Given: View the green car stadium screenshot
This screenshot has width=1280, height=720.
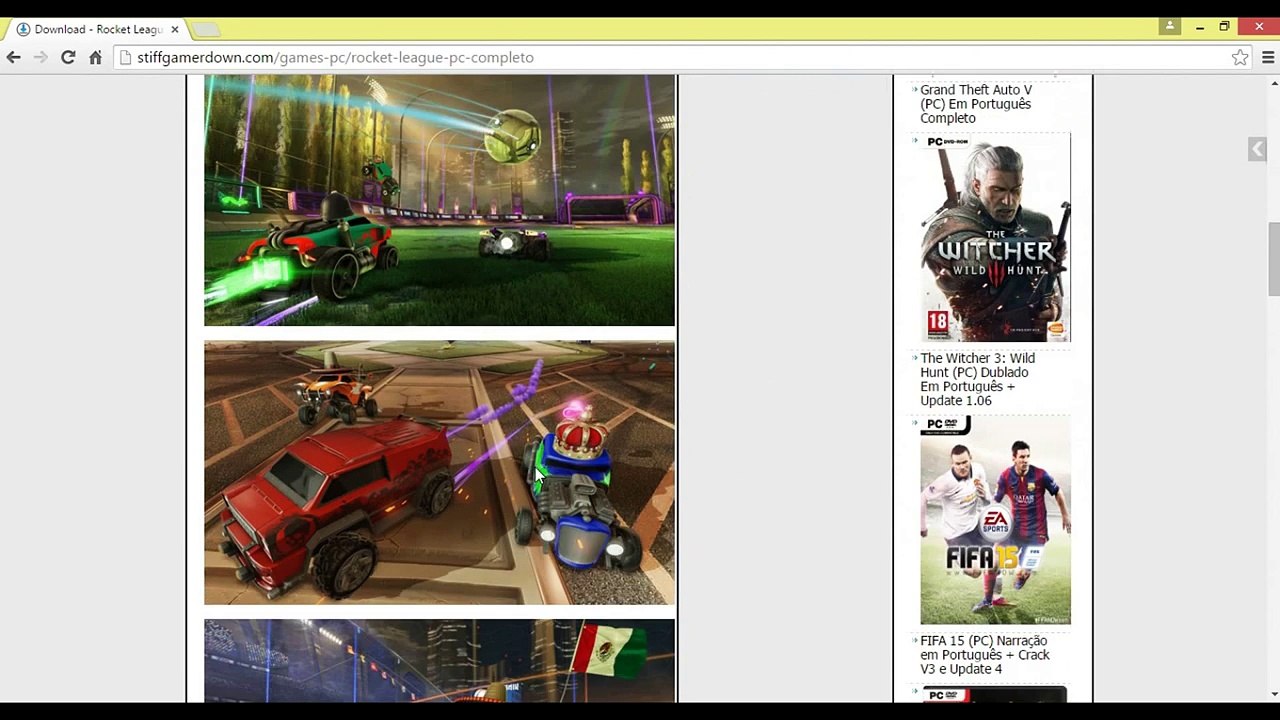Looking at the screenshot, I should tap(439, 200).
